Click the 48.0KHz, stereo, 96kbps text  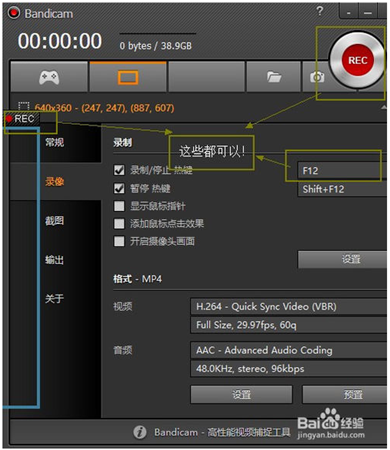coord(250,369)
